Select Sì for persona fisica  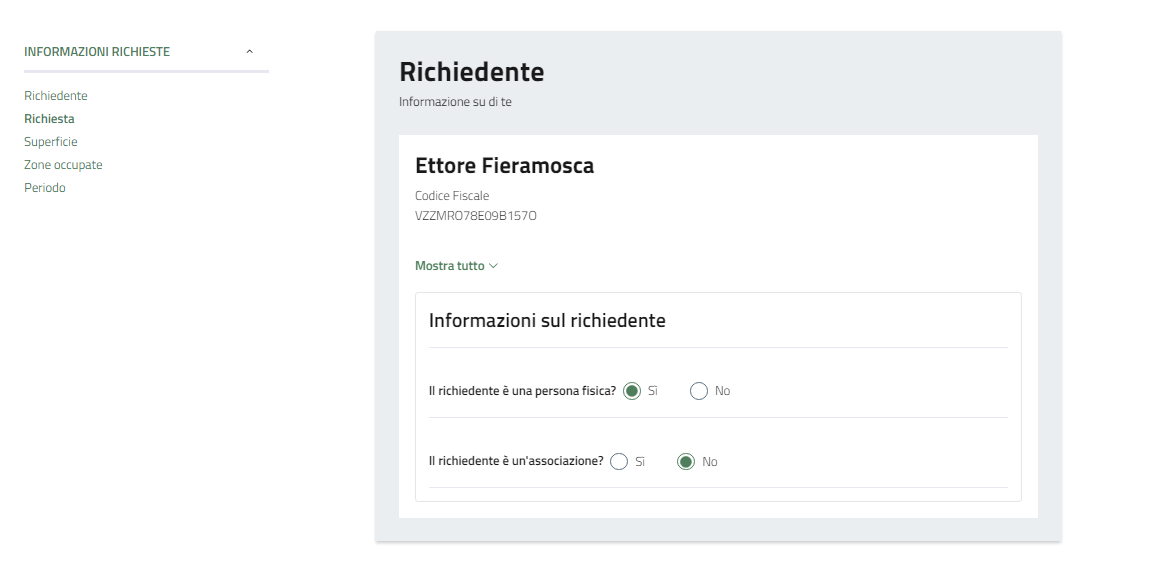632,391
